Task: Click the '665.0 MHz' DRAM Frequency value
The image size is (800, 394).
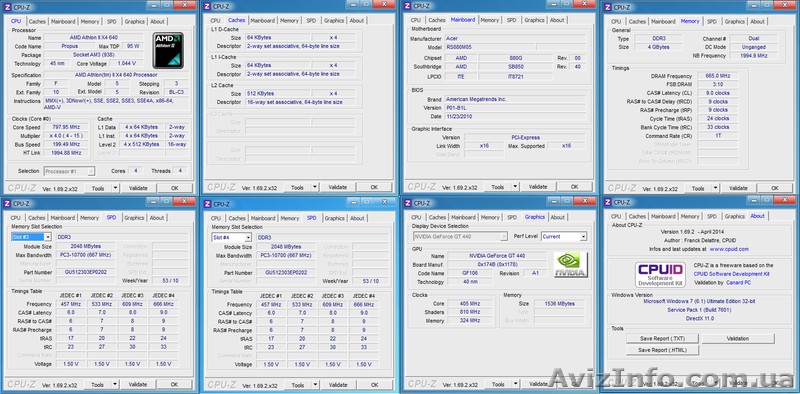Action: click(717, 76)
